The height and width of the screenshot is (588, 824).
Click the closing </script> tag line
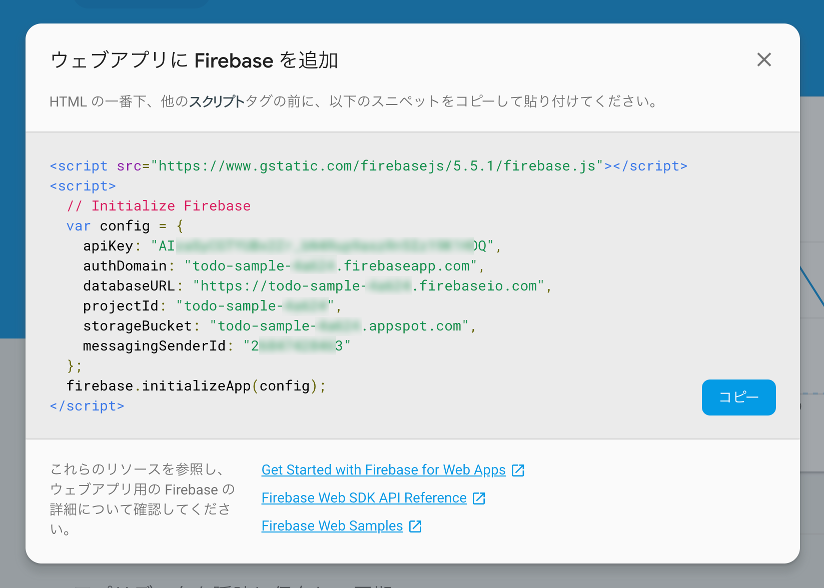[87, 406]
